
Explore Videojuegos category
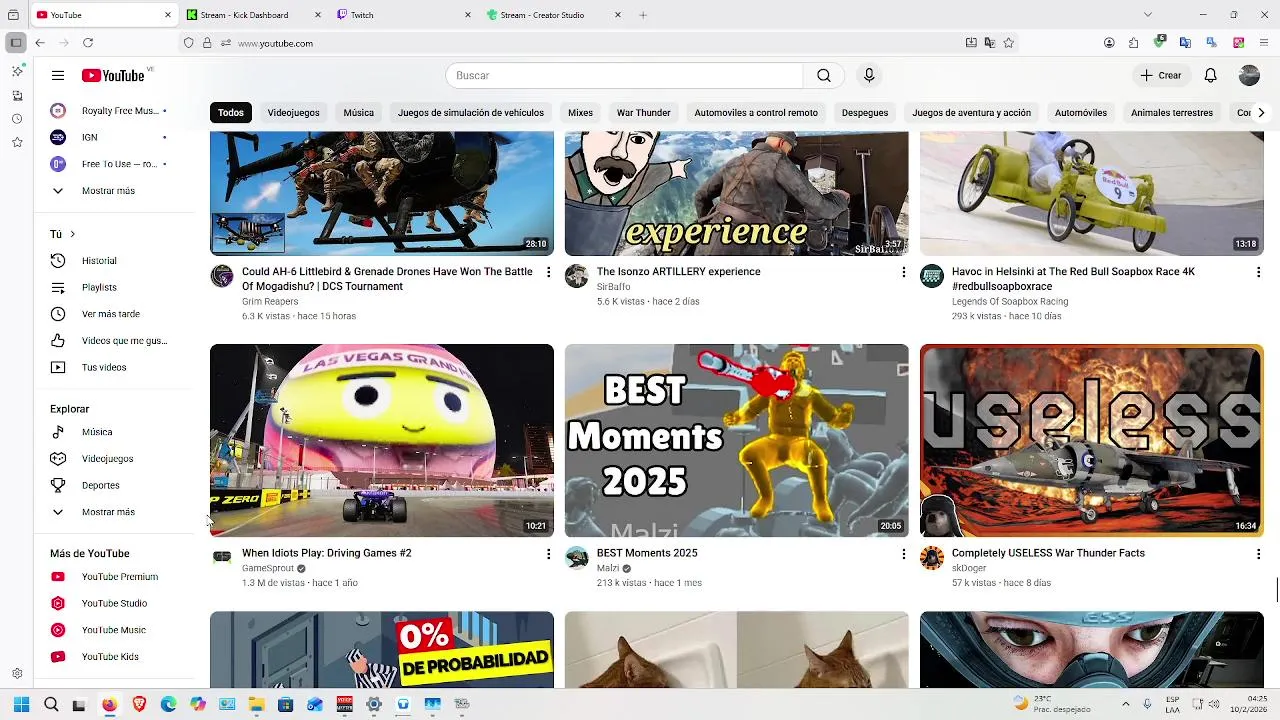click(109, 459)
